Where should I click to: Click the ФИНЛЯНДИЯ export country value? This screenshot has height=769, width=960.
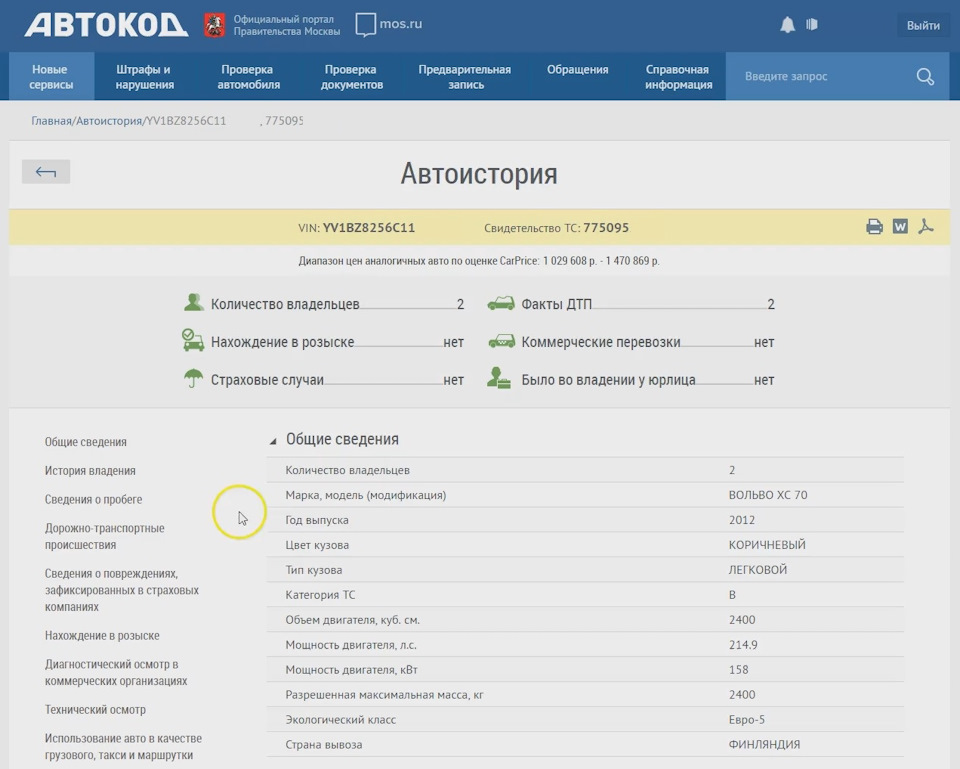[764, 745]
